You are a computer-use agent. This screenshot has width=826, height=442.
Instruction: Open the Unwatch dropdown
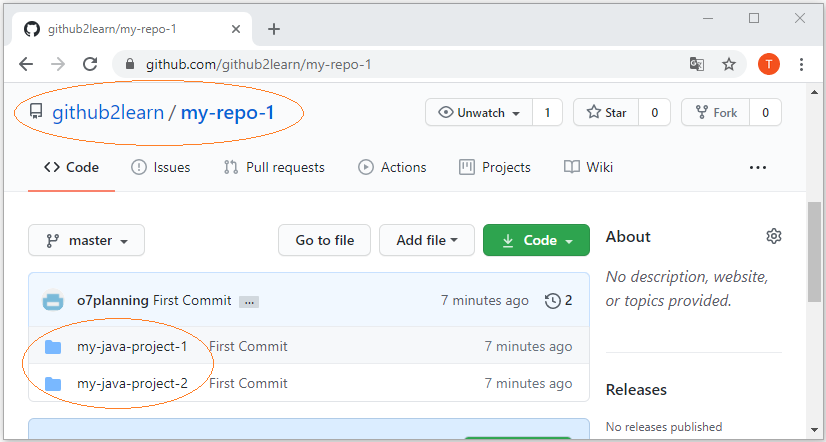[479, 112]
